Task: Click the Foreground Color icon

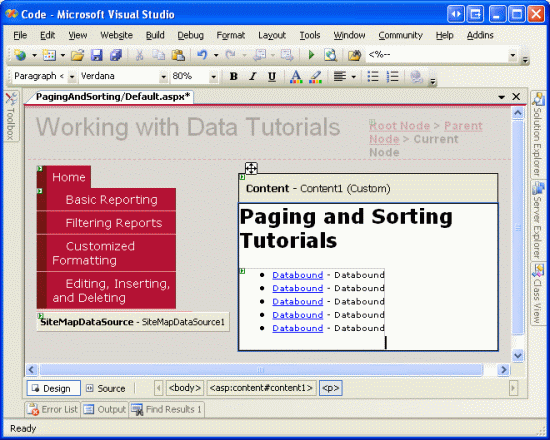Action: coord(296,76)
